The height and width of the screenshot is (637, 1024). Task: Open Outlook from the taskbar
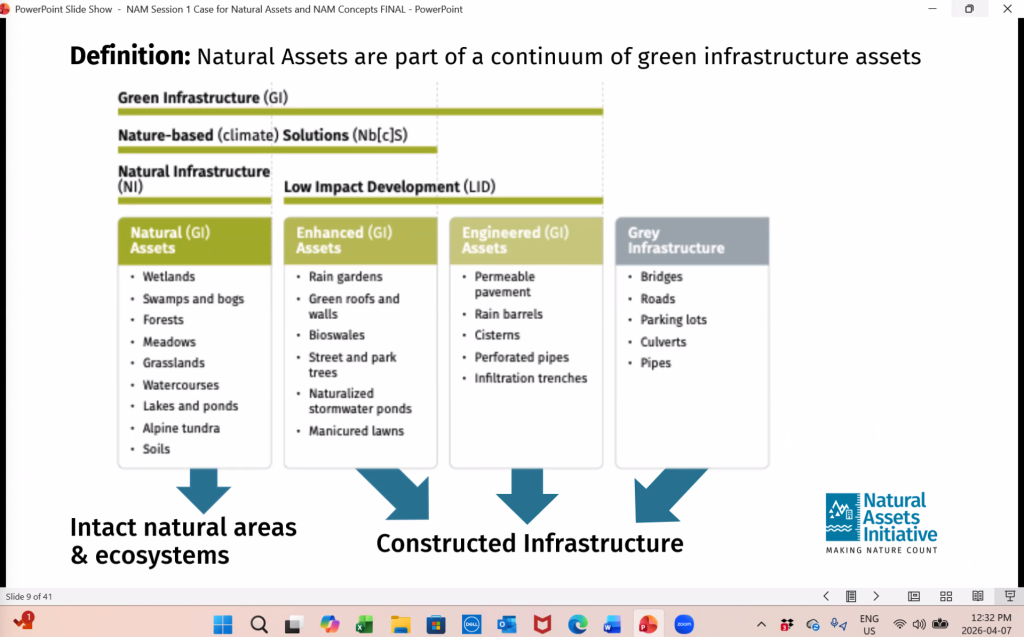pyautogui.click(x=506, y=624)
